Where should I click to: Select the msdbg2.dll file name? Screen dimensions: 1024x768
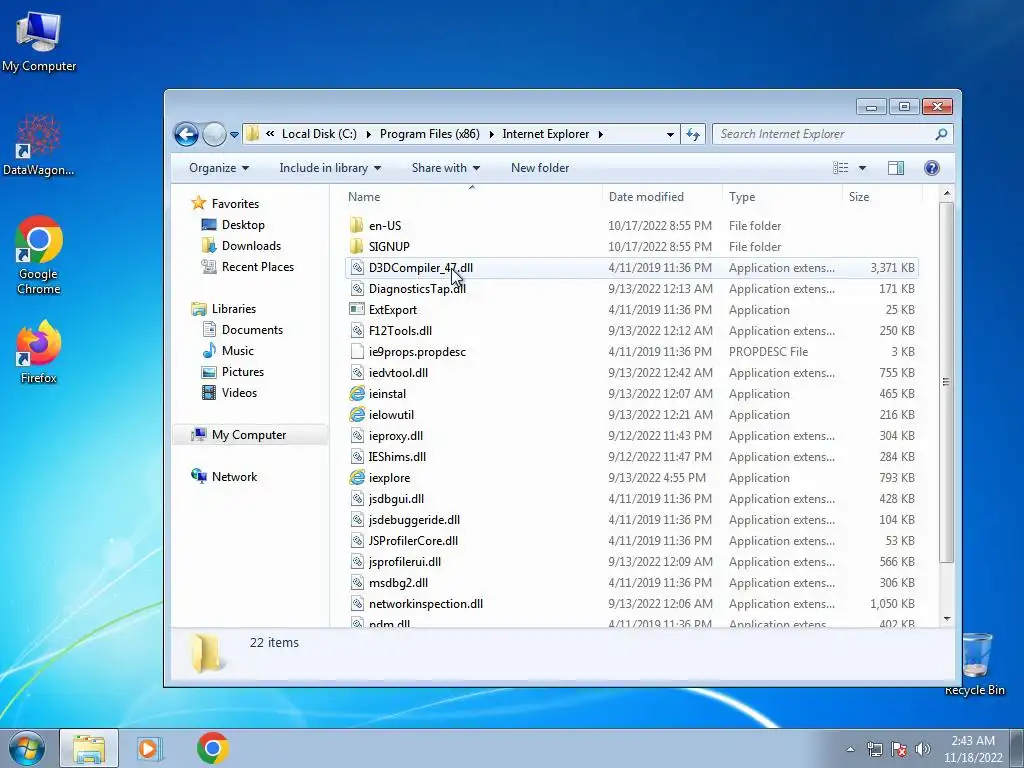[x=398, y=583]
